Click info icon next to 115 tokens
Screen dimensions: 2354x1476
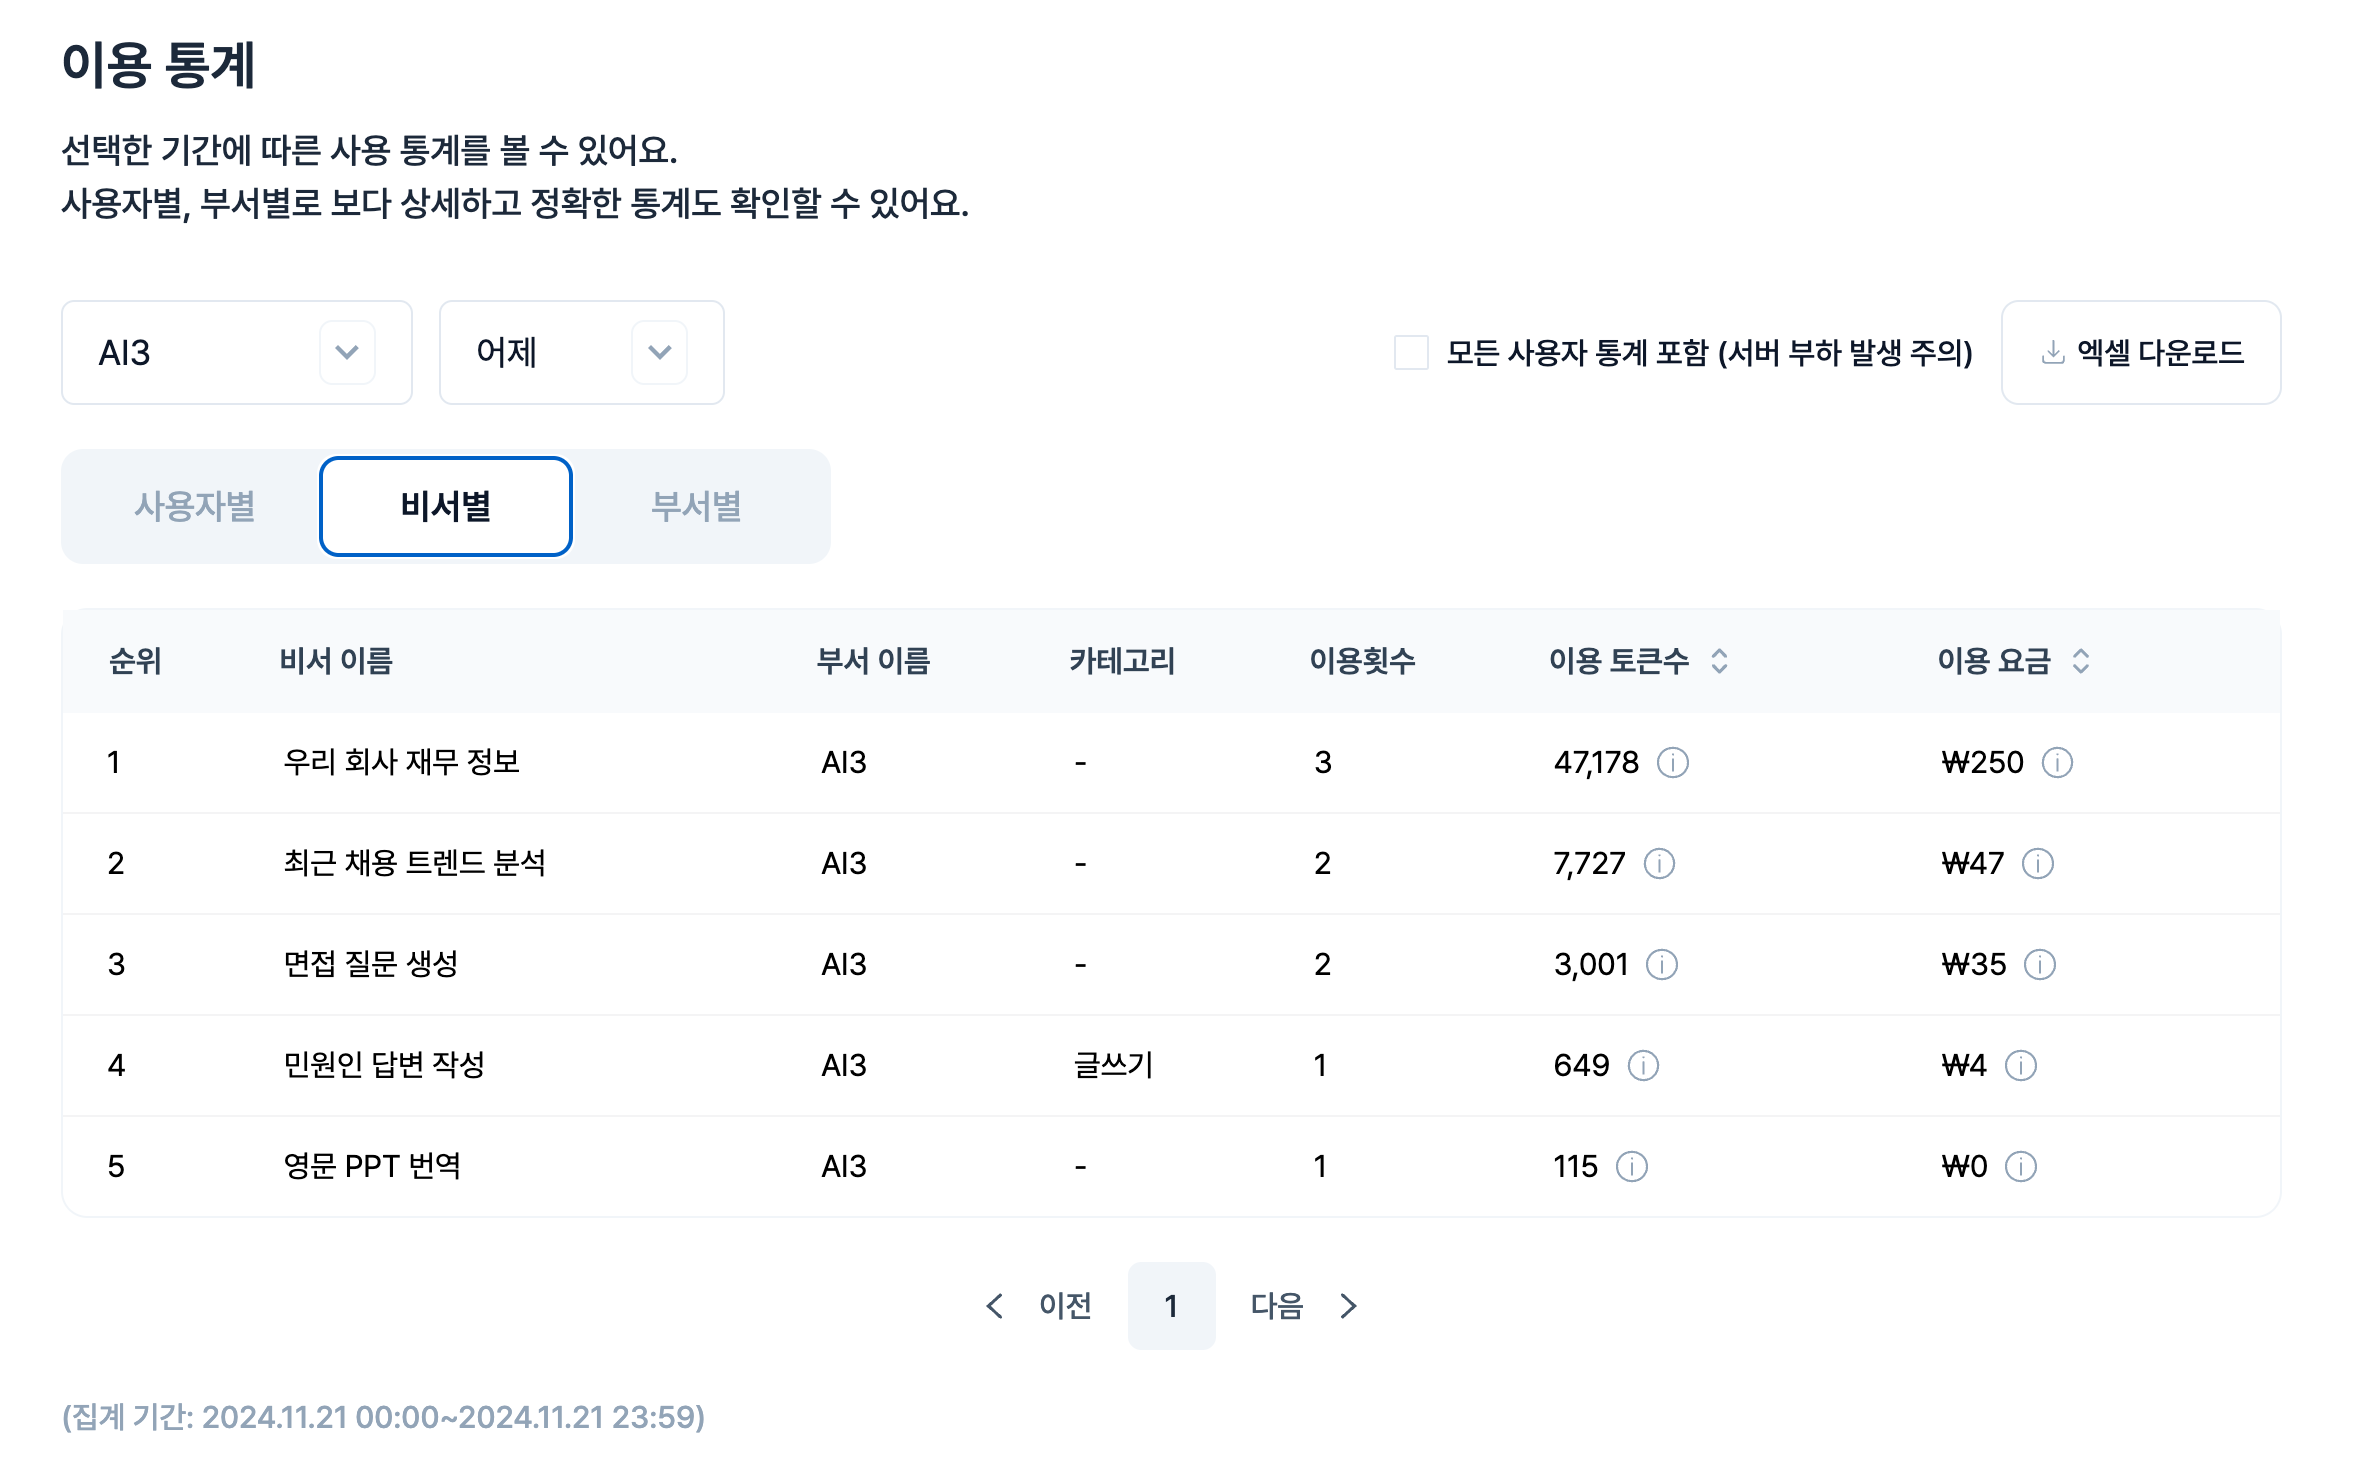click(1631, 1167)
